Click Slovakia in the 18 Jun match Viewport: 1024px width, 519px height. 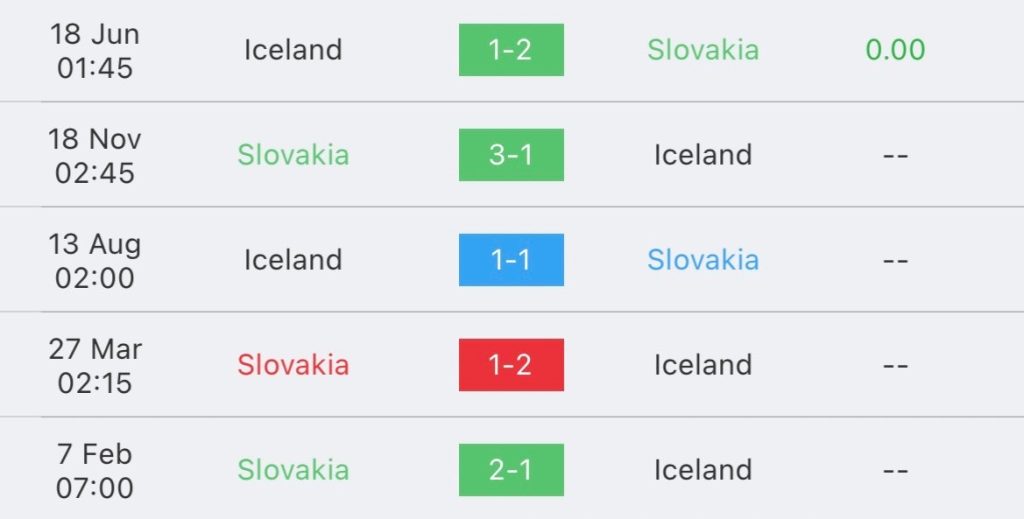702,50
